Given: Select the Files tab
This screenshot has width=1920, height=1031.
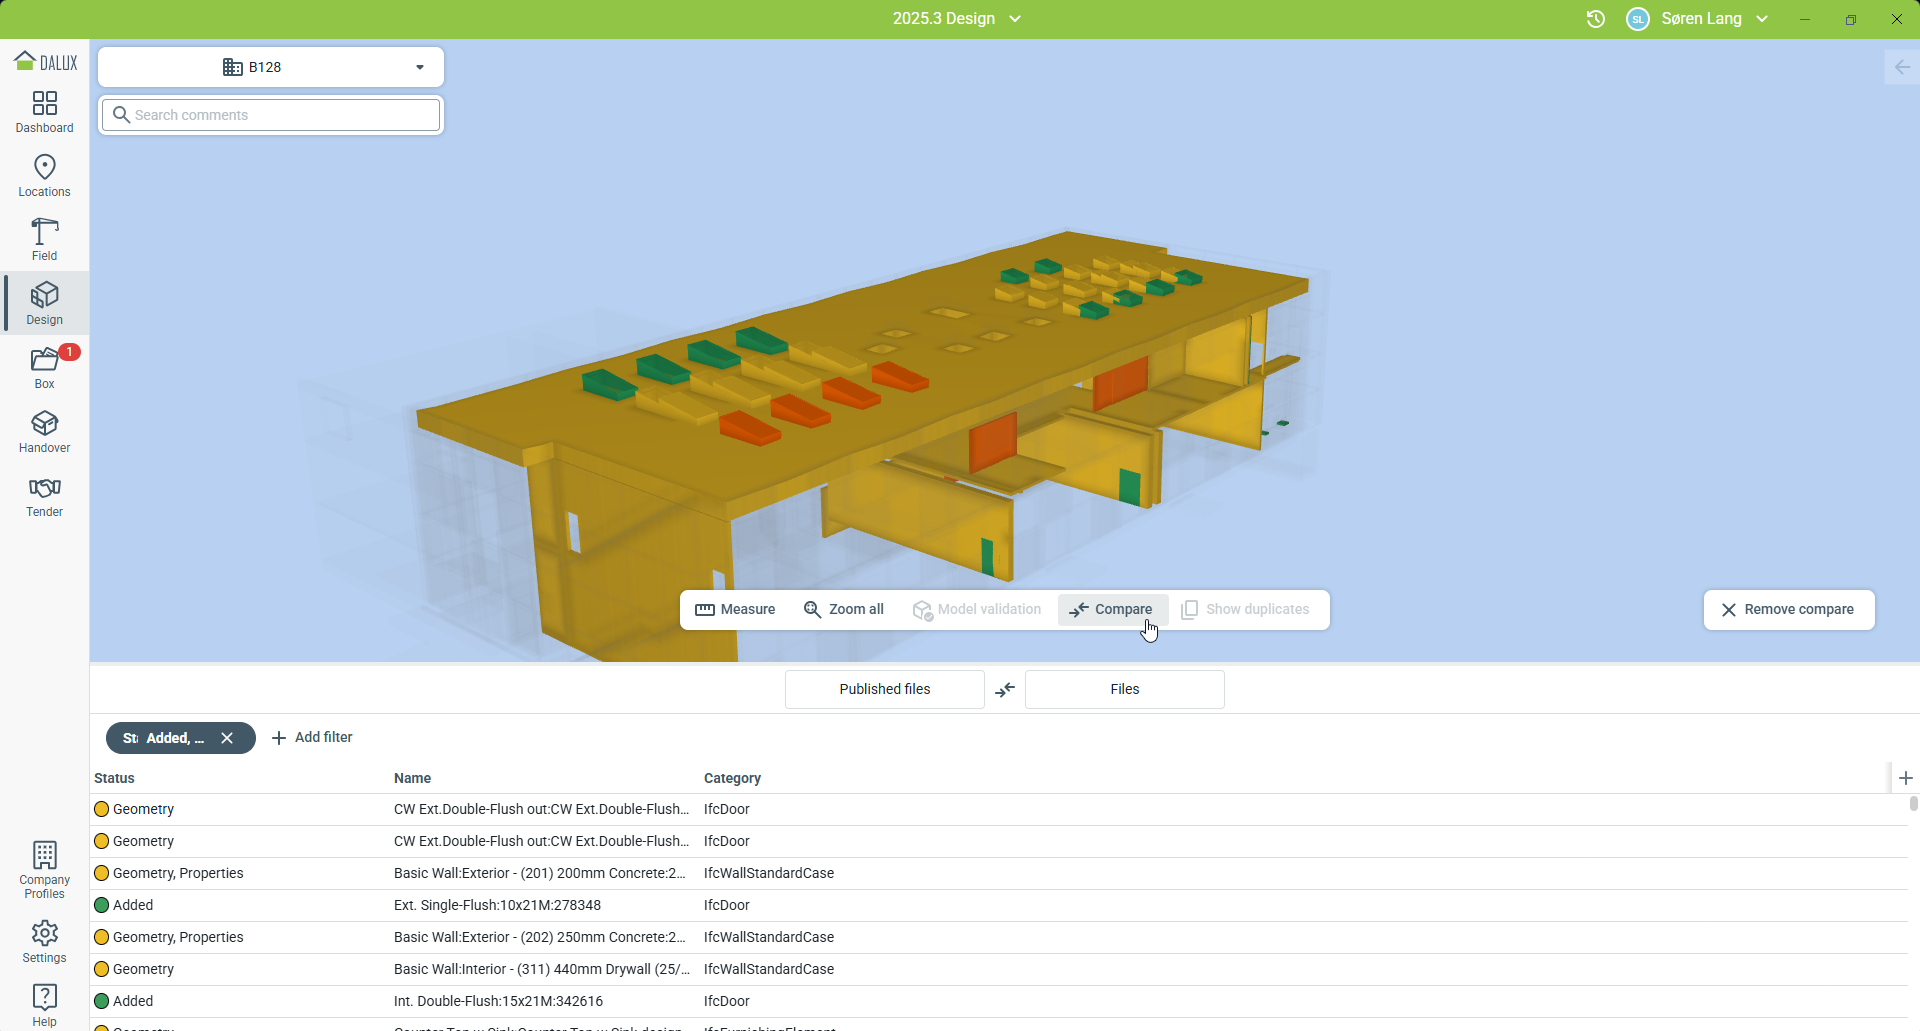Looking at the screenshot, I should tap(1124, 690).
